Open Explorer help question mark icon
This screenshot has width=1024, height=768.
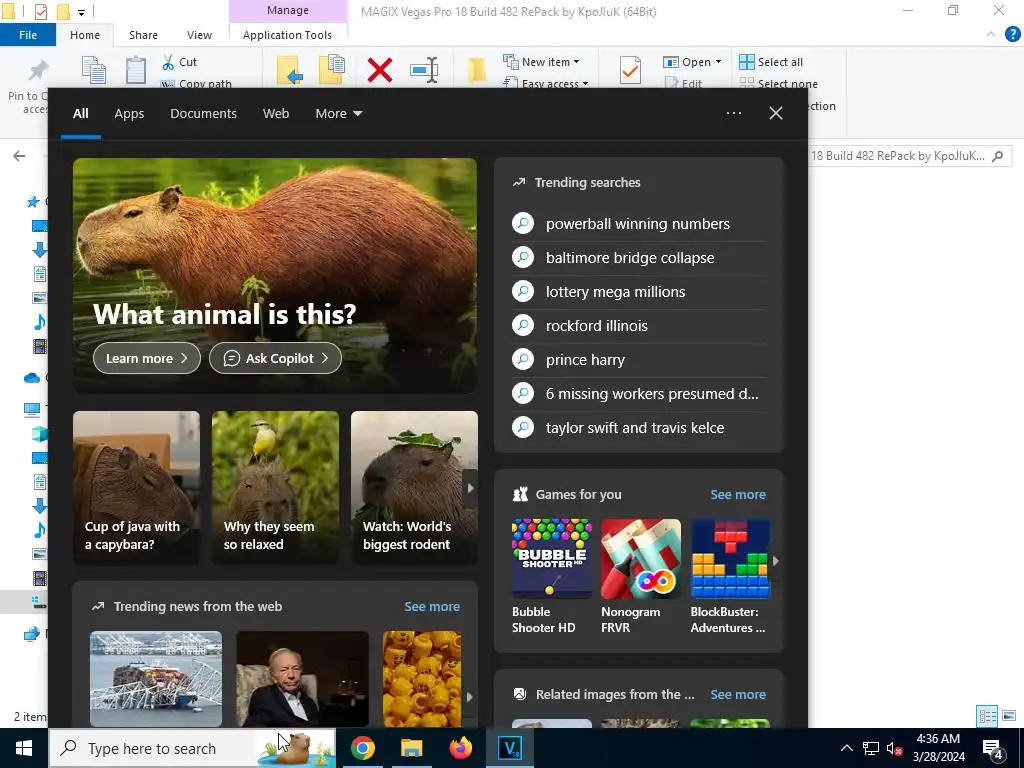pyautogui.click(x=1012, y=35)
